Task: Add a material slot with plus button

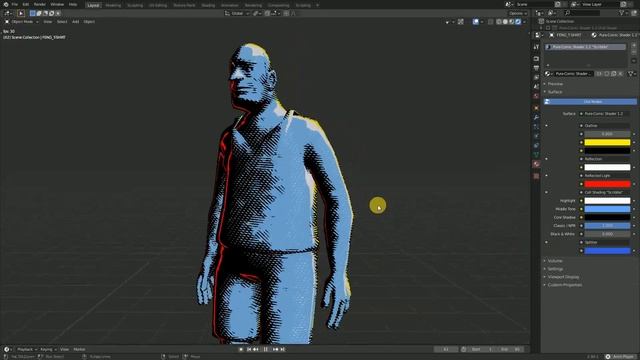Action: (x=634, y=46)
